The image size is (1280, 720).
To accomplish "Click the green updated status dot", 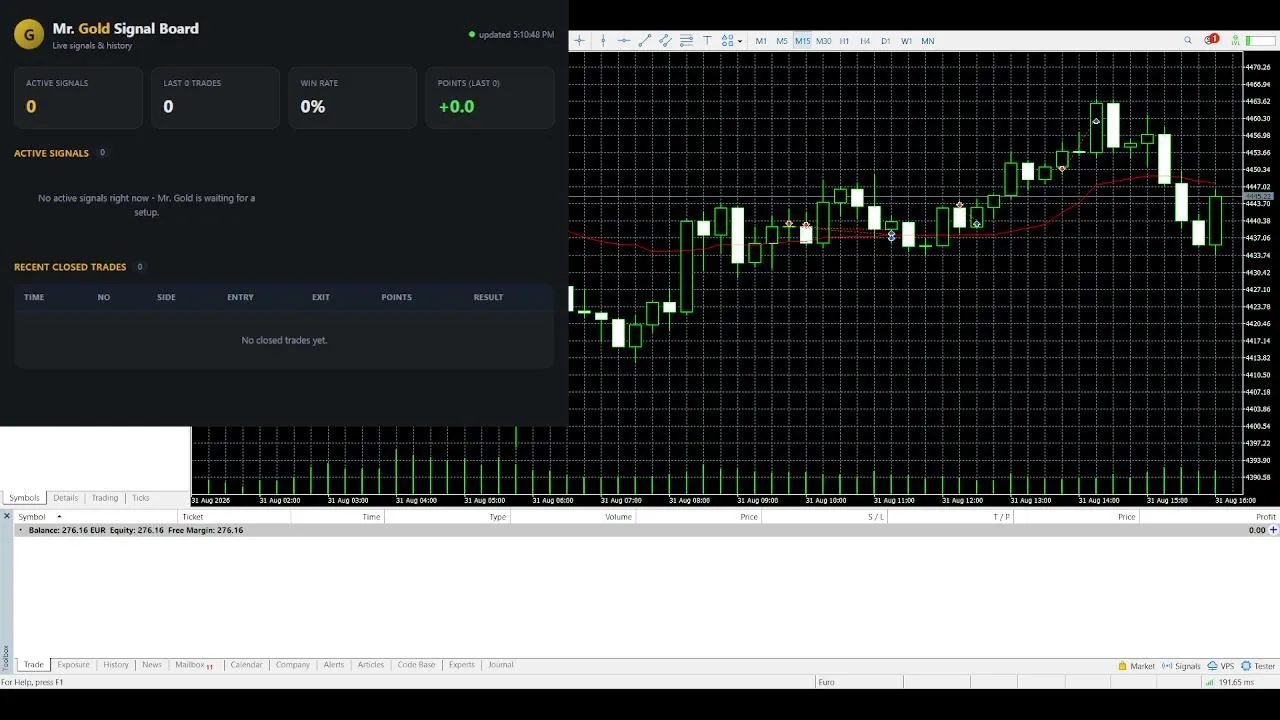I will click(x=472, y=35).
